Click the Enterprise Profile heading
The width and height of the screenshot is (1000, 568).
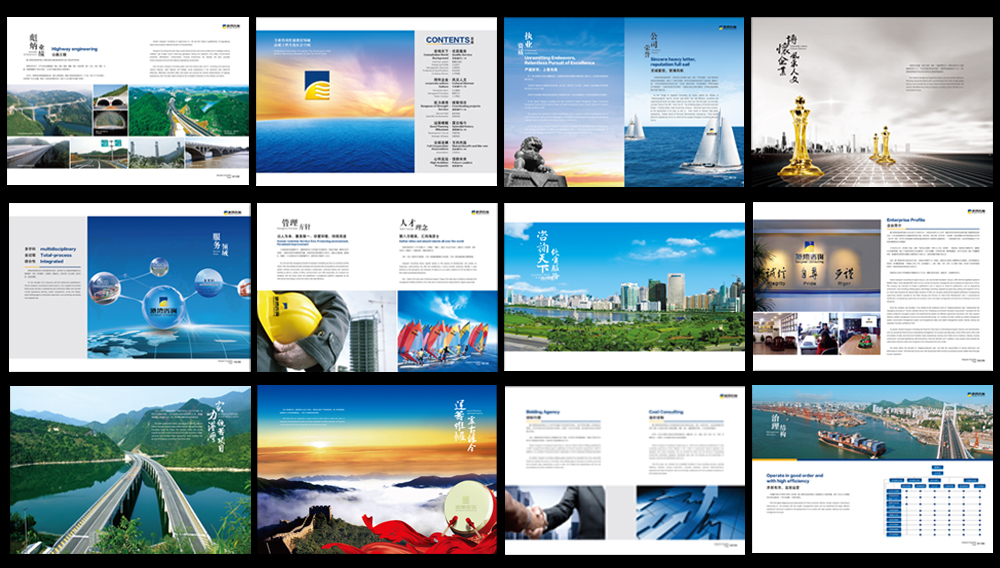coord(912,220)
